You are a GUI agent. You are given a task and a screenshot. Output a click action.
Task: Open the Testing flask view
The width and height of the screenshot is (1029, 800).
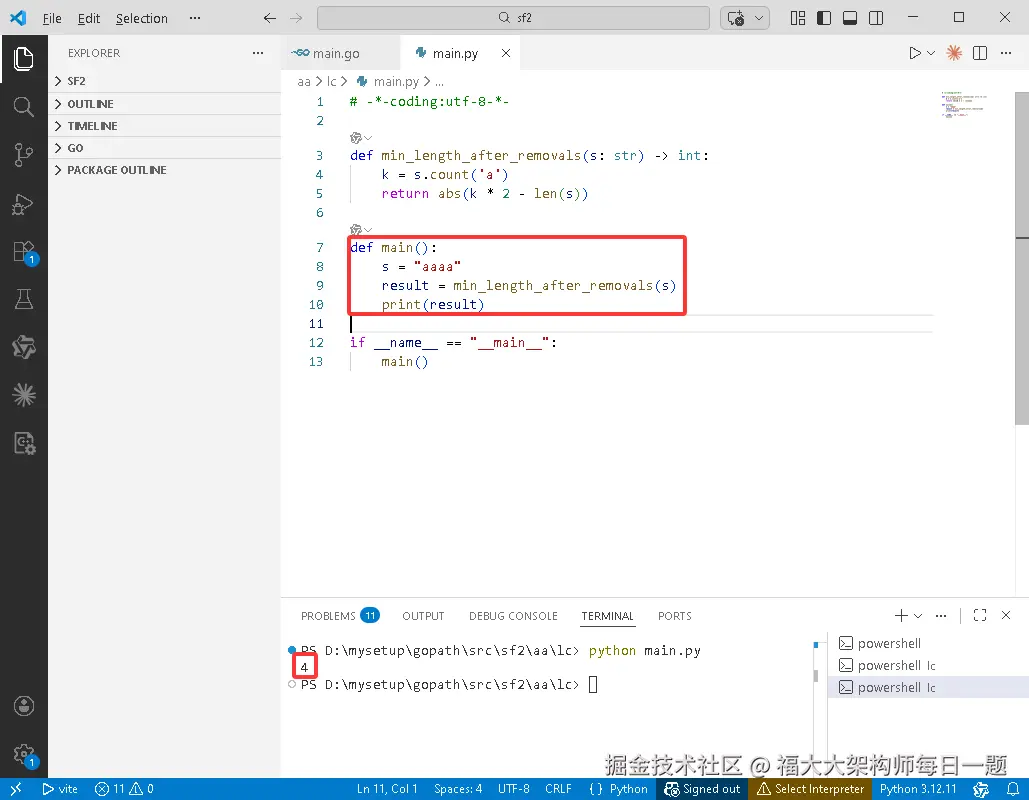point(24,299)
